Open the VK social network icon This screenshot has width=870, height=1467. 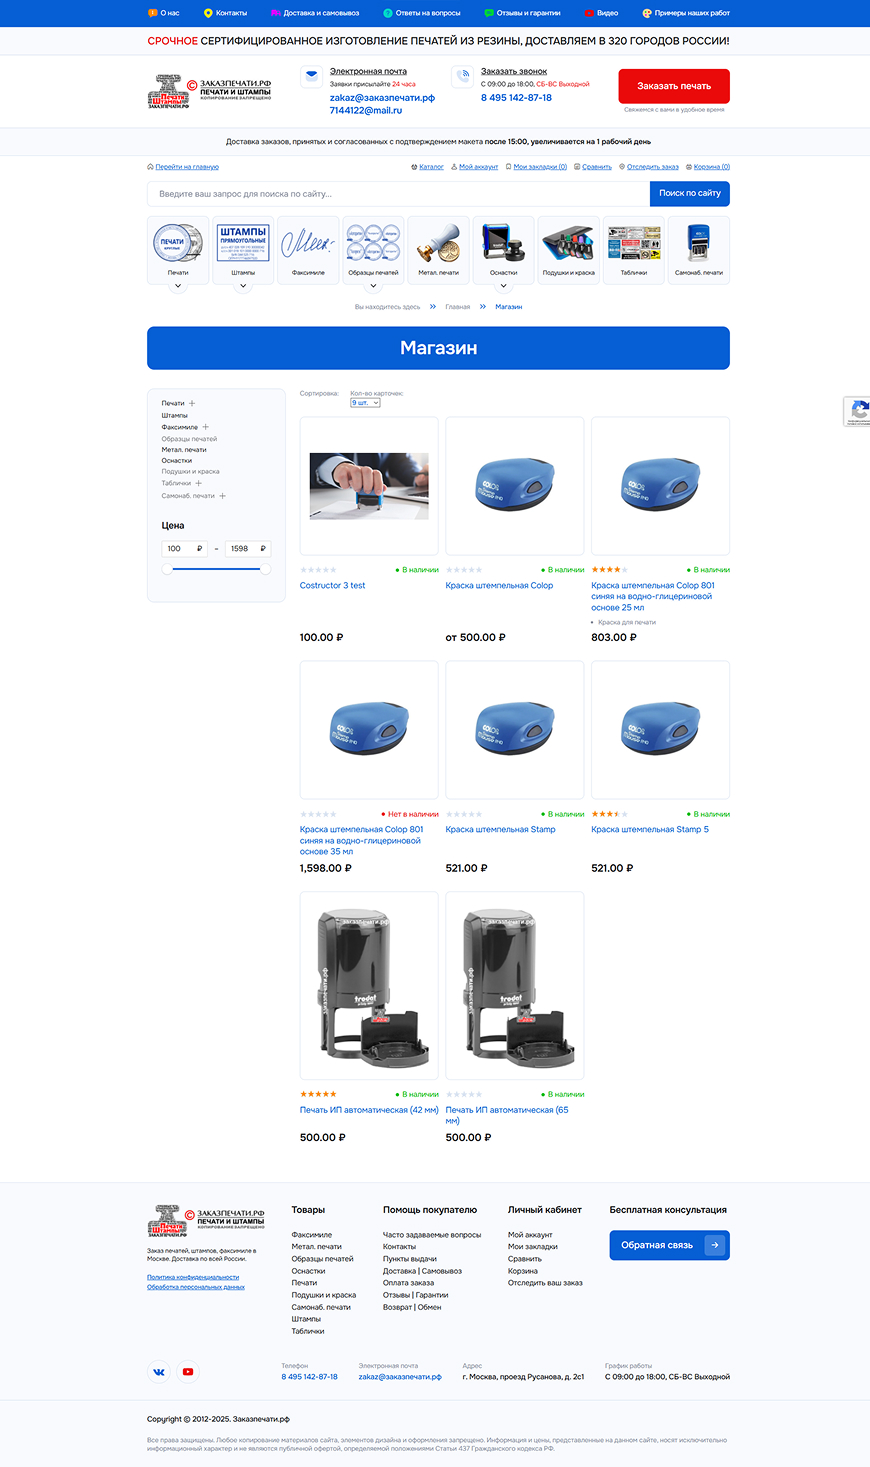pos(159,1372)
